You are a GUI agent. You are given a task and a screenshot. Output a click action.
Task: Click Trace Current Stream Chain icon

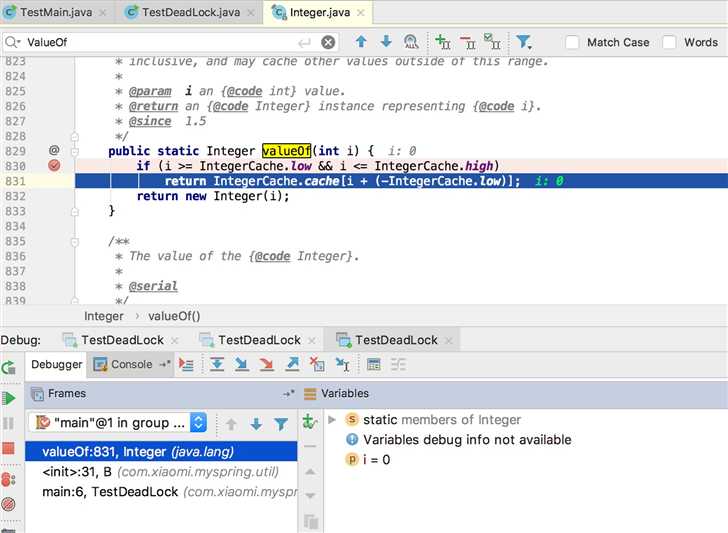point(398,364)
